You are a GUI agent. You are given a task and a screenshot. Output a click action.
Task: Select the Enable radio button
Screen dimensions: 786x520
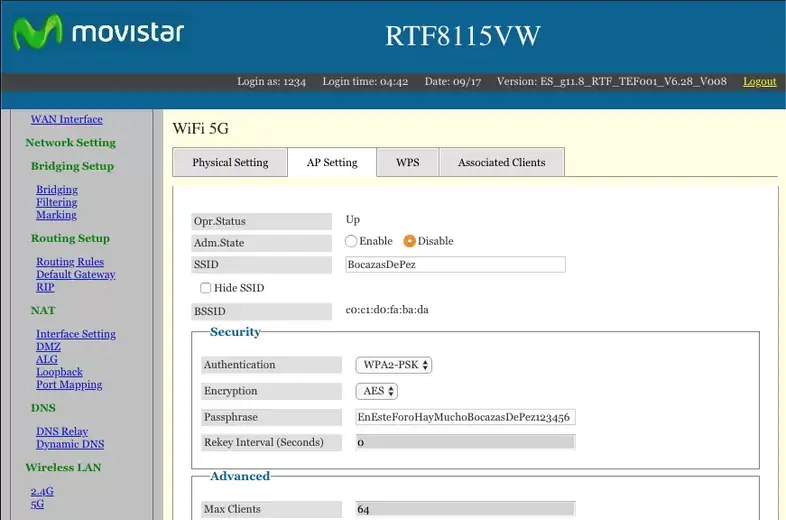coord(351,241)
